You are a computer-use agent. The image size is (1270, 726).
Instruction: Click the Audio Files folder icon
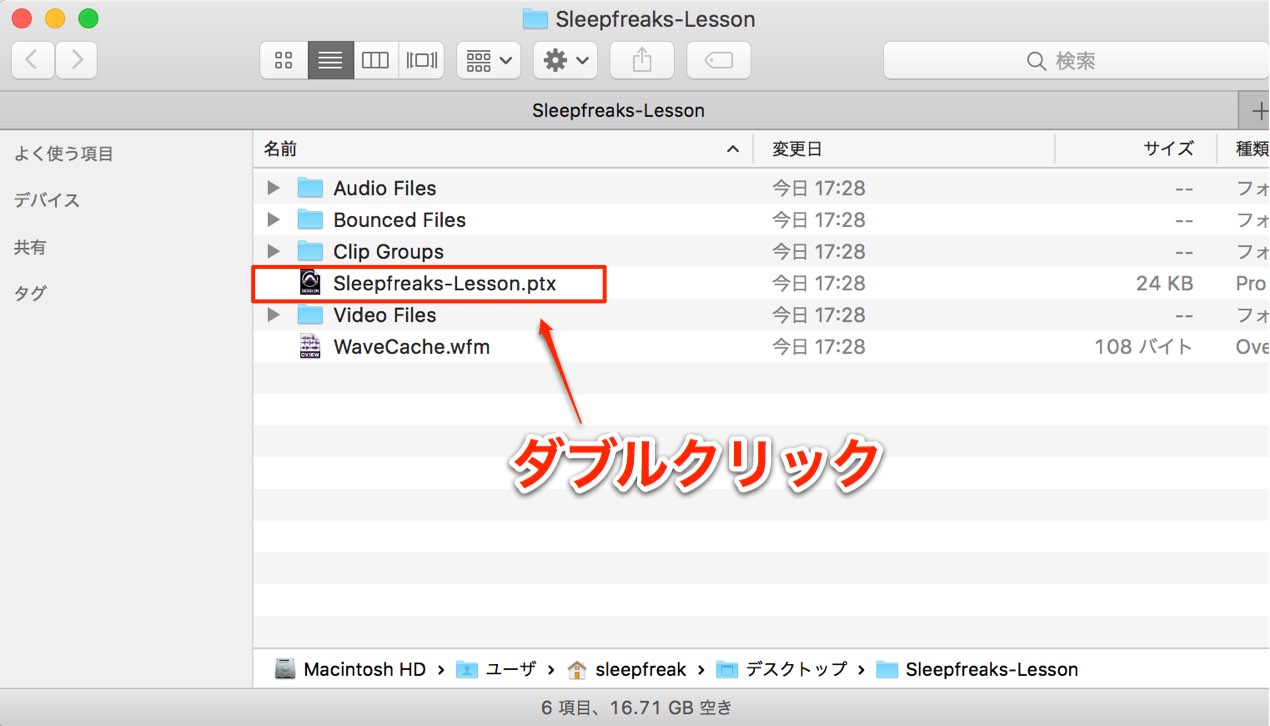(310, 188)
